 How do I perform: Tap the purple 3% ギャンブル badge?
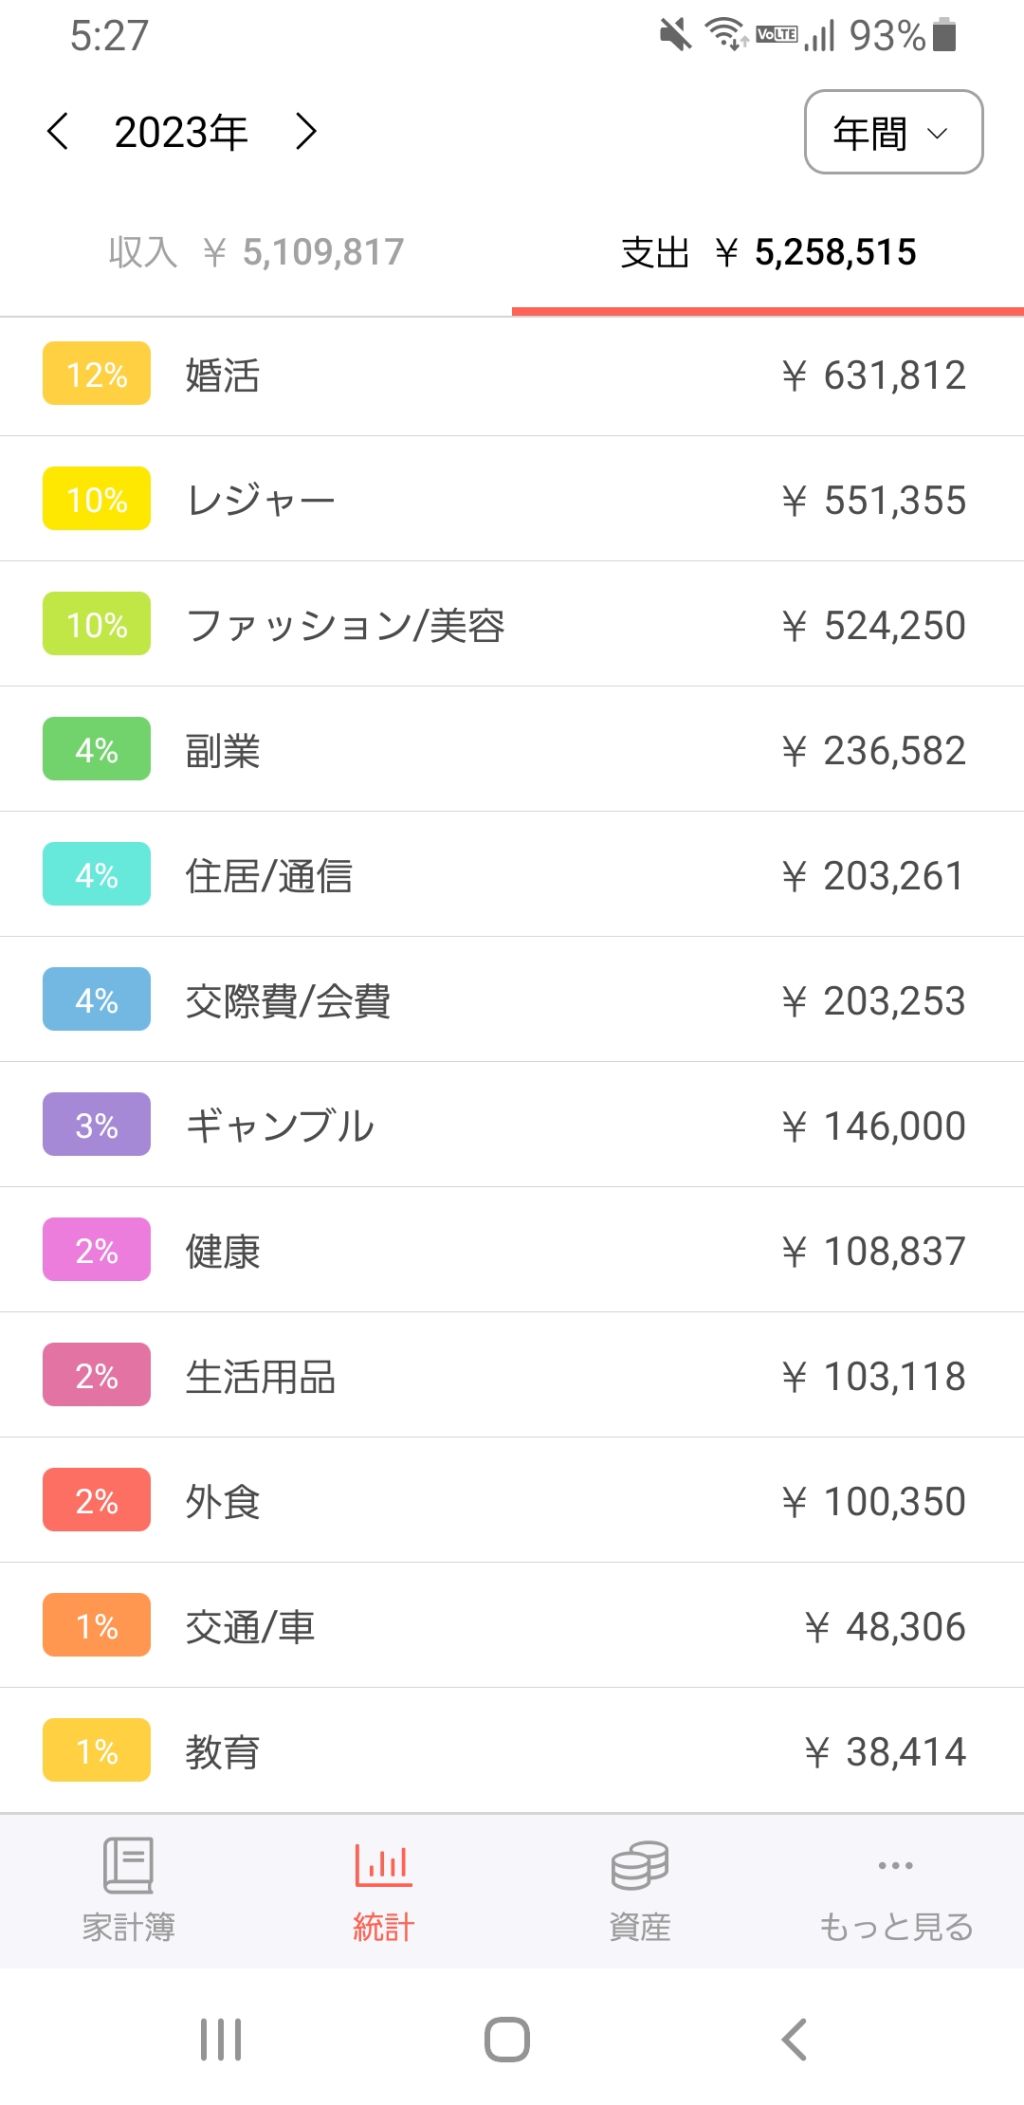97,1125
